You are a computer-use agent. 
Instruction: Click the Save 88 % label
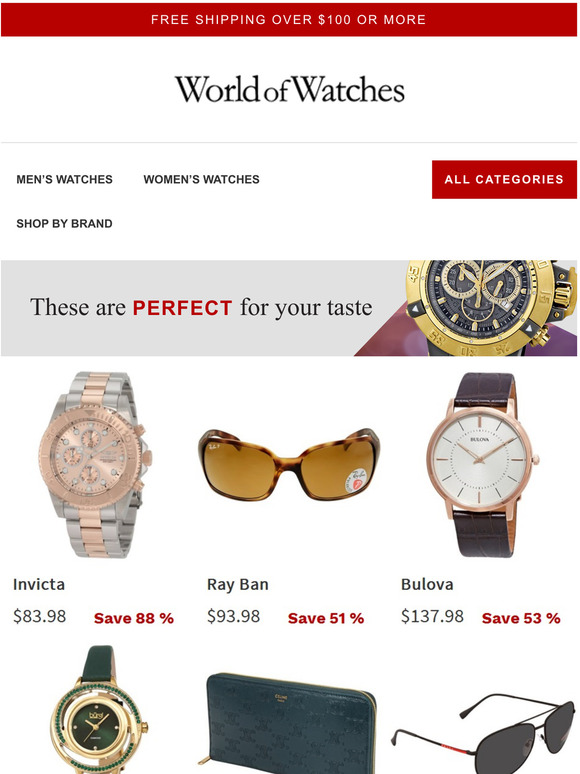134,618
